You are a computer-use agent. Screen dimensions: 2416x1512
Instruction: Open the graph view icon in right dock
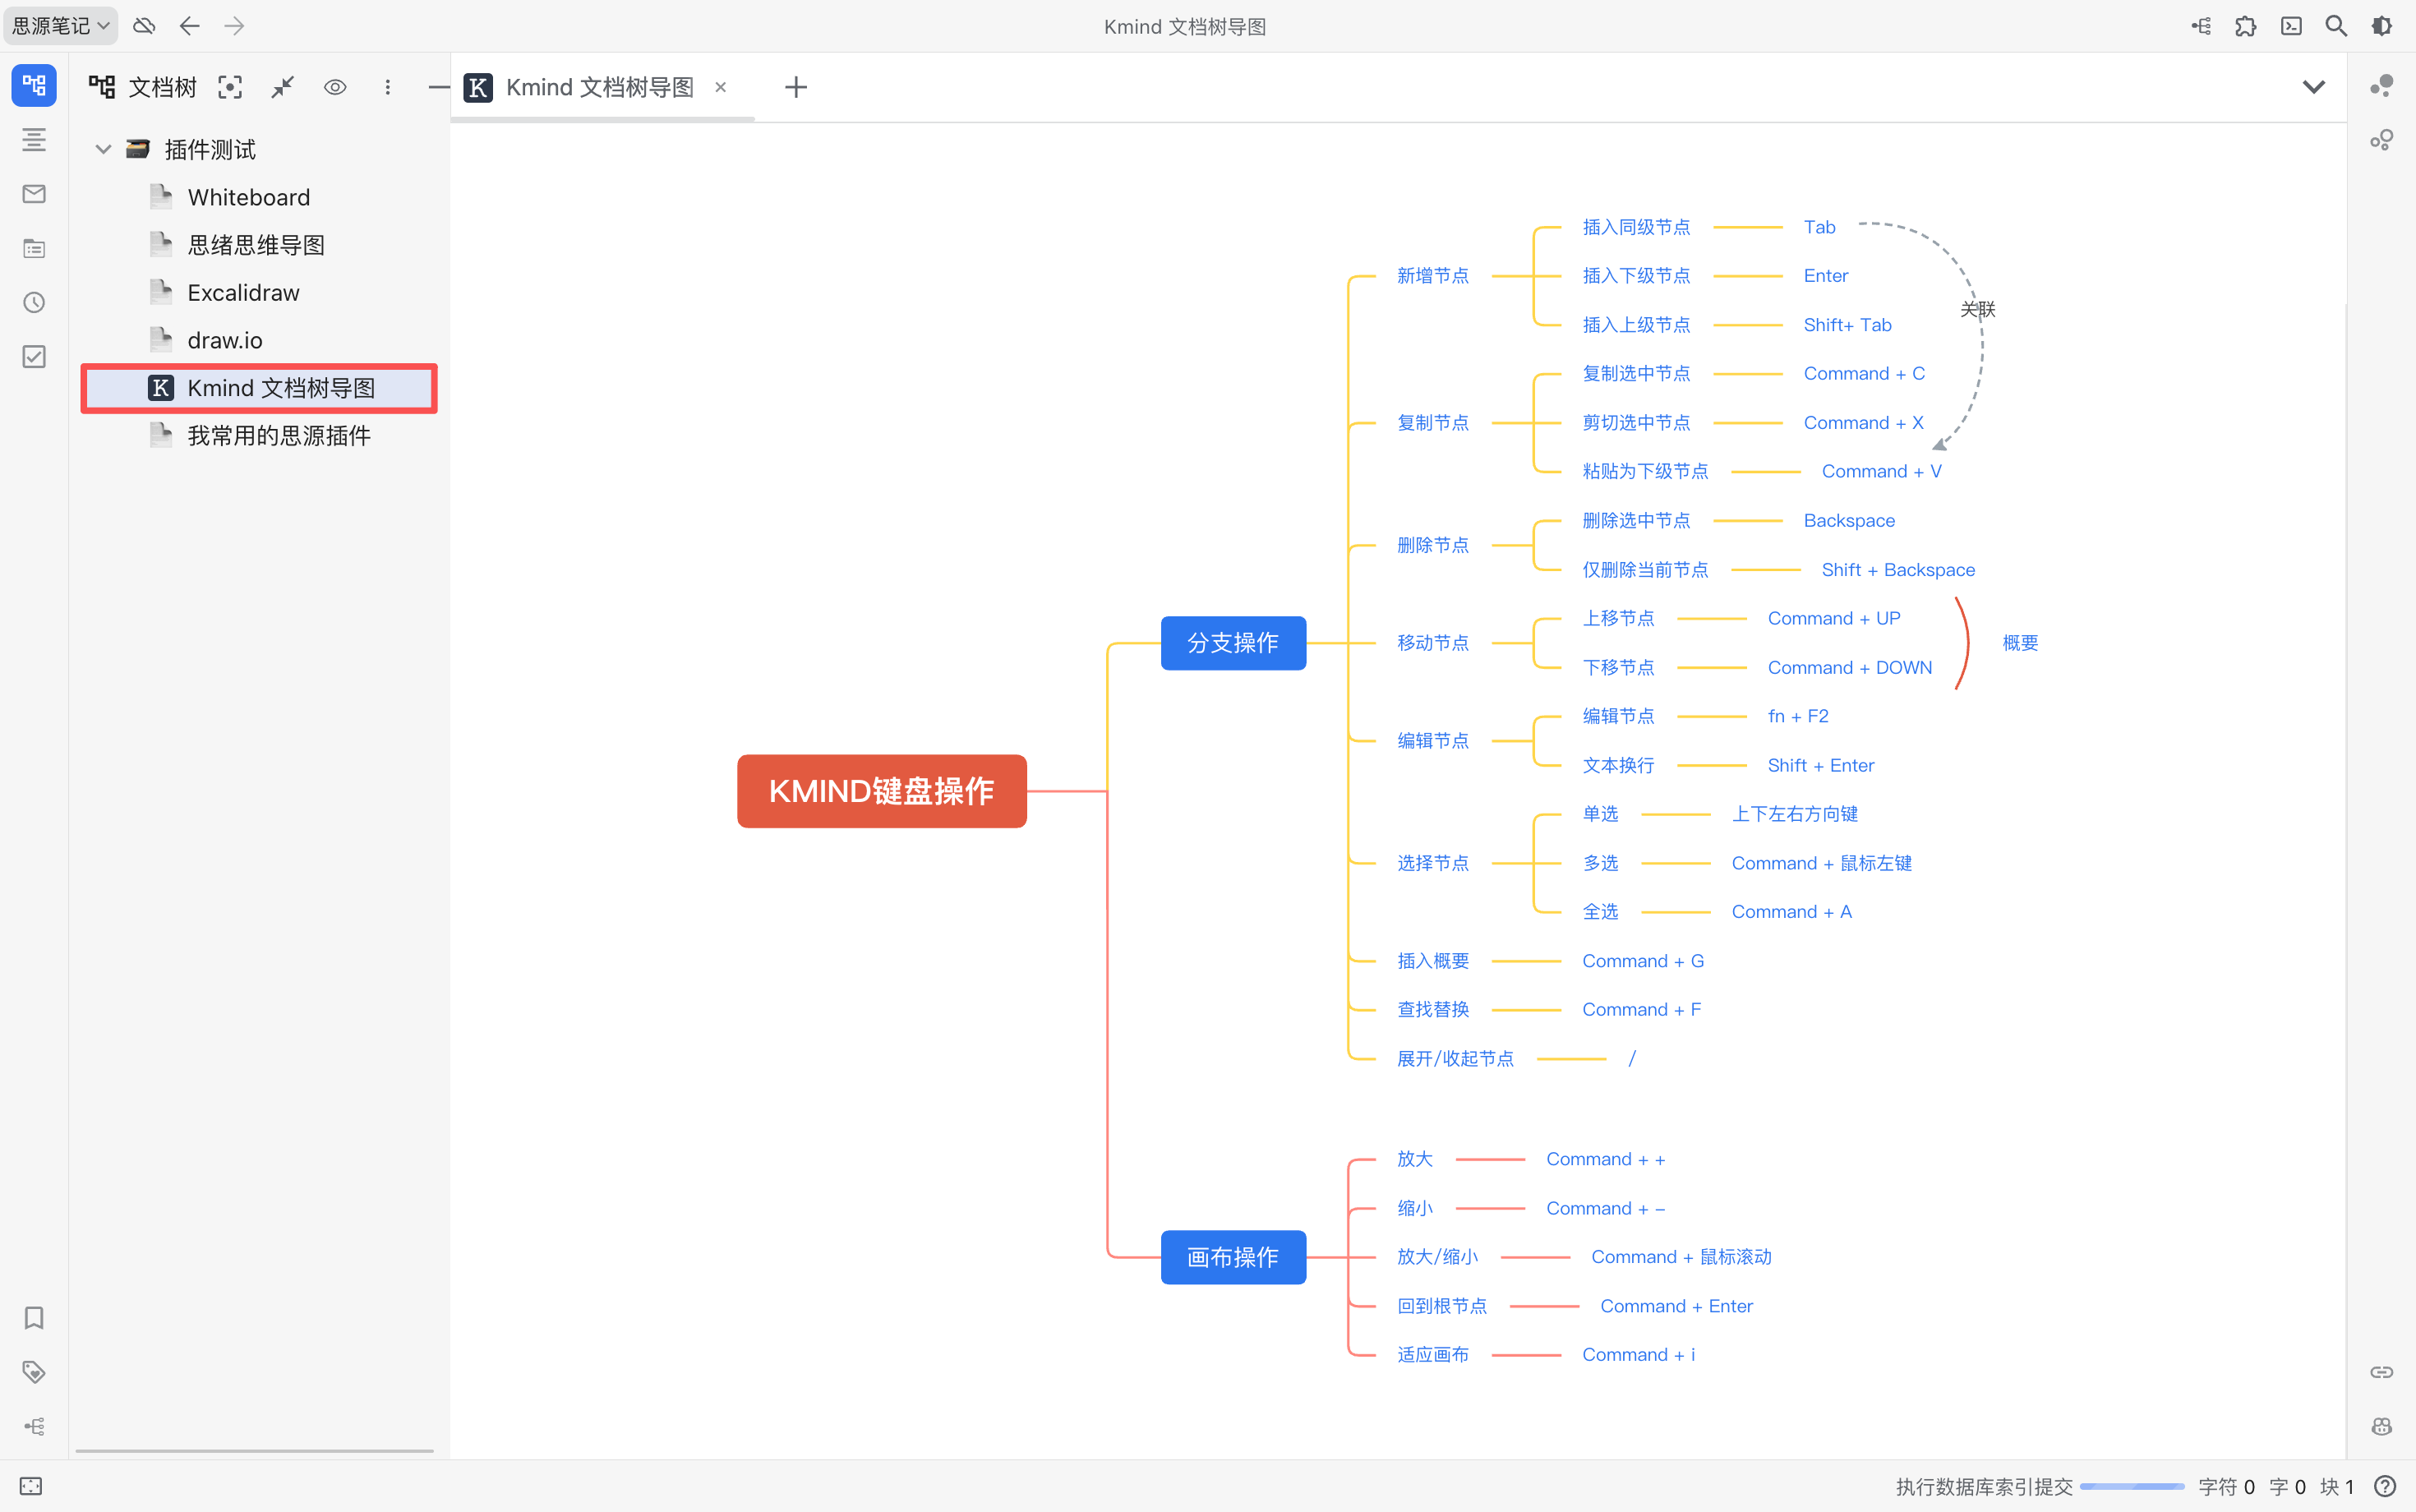coord(2382,86)
